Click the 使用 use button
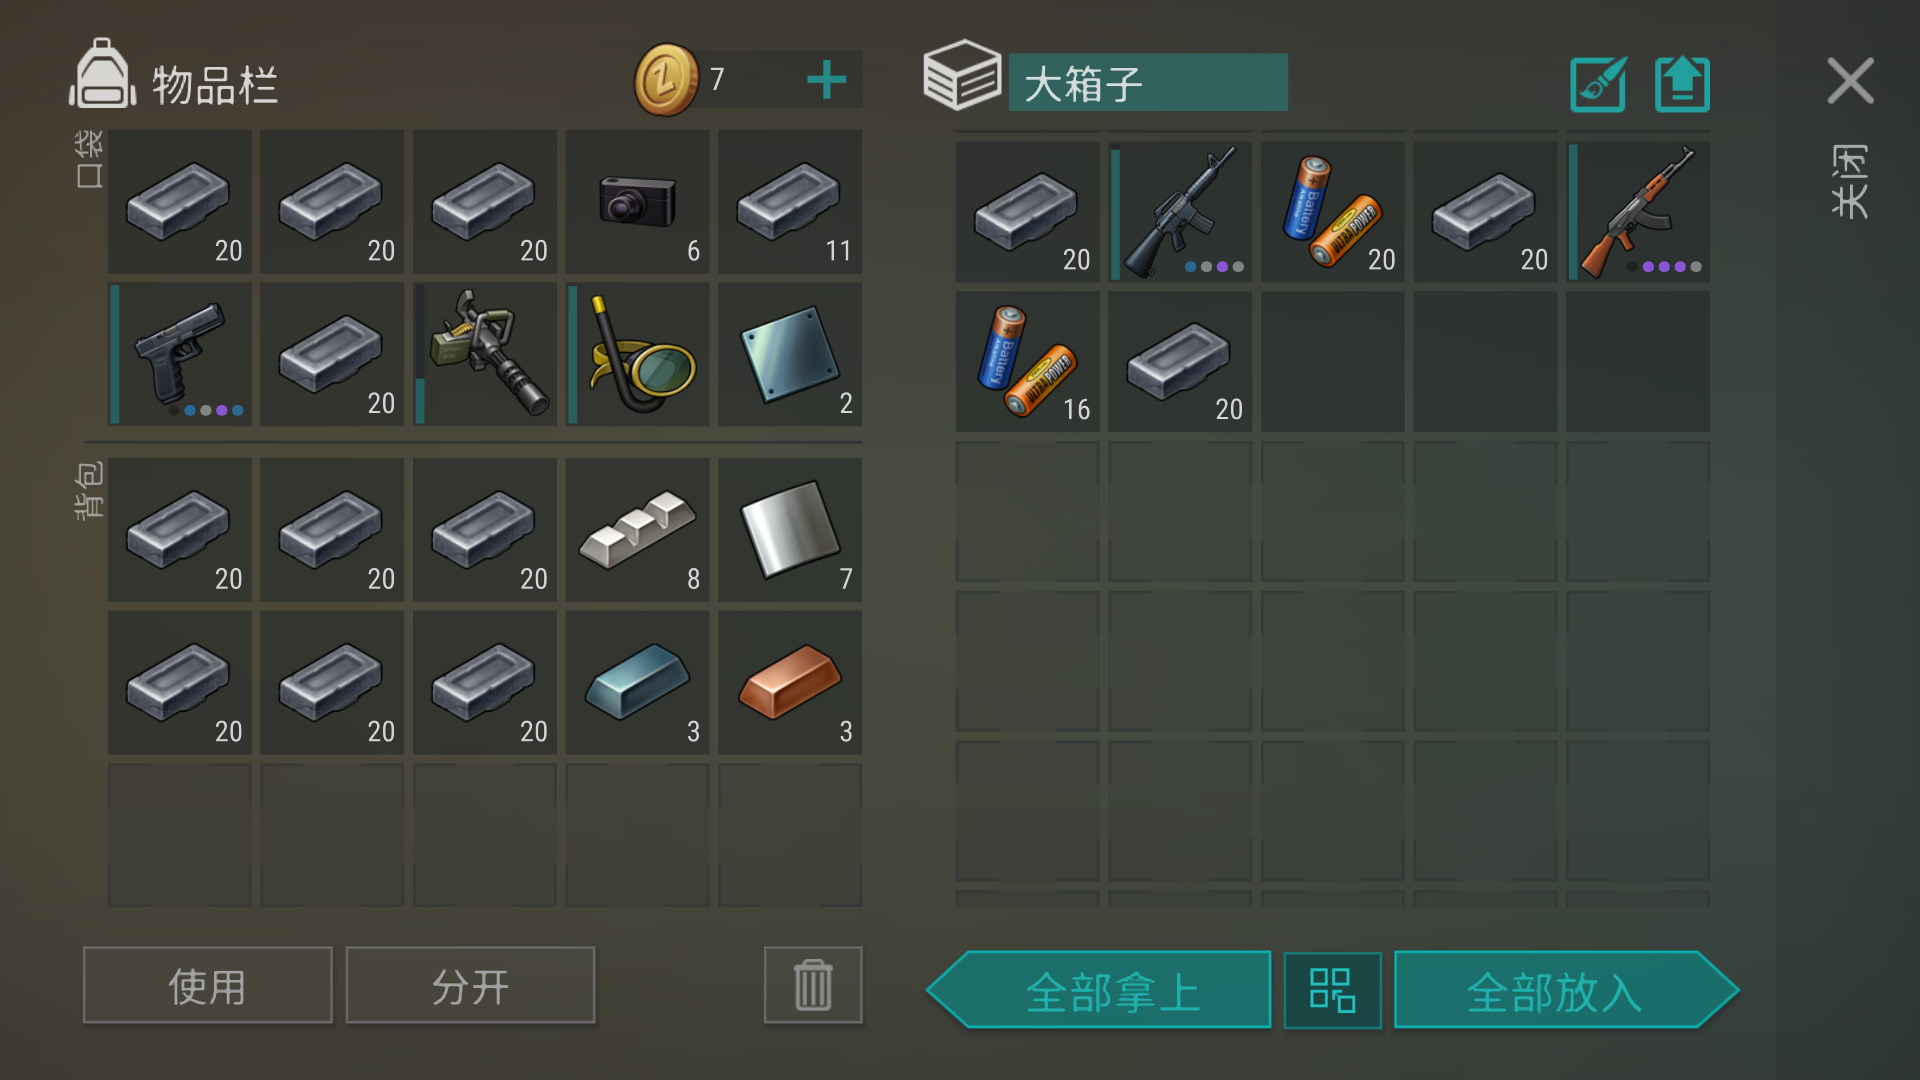The image size is (1920, 1080). click(x=208, y=985)
